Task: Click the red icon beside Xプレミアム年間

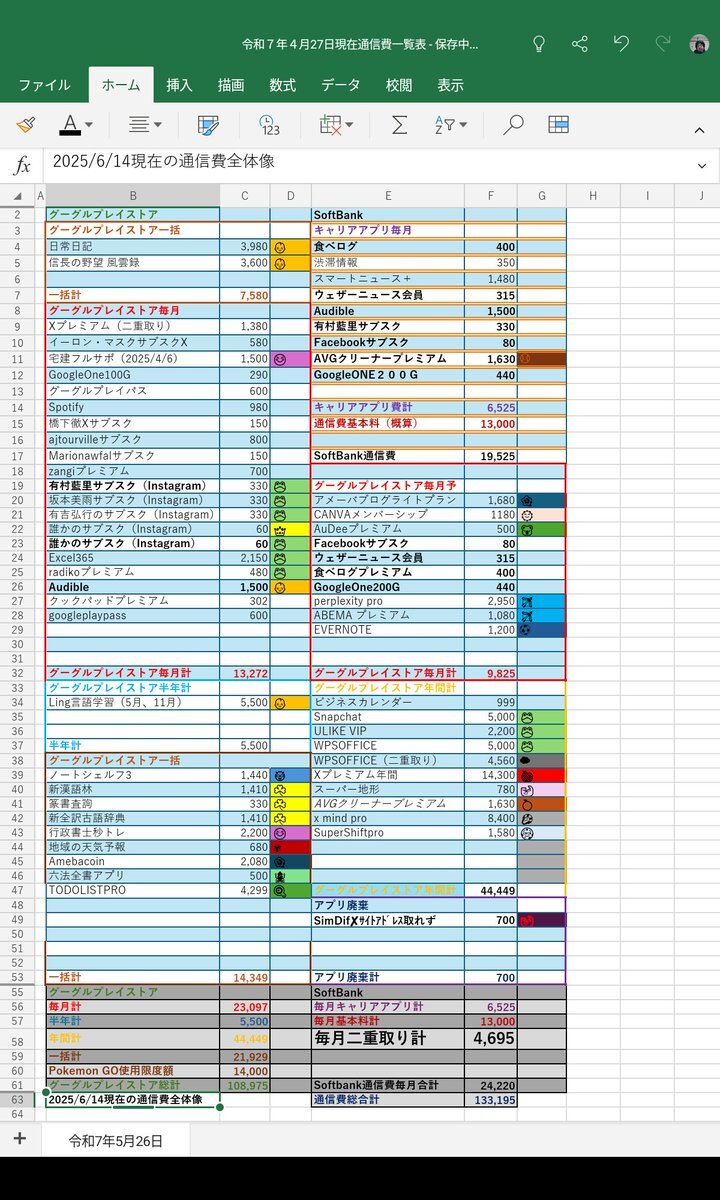Action: click(x=526, y=776)
